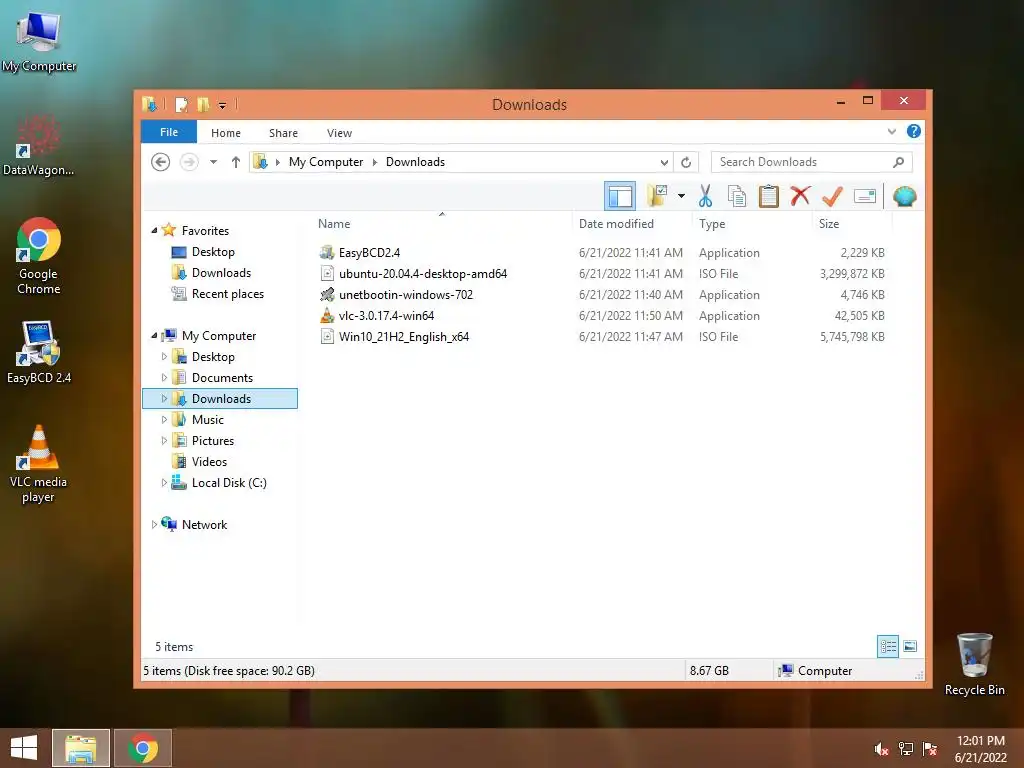Select the Win10_21H2_English_x64 ISO file
1024x768 pixels.
[404, 337]
